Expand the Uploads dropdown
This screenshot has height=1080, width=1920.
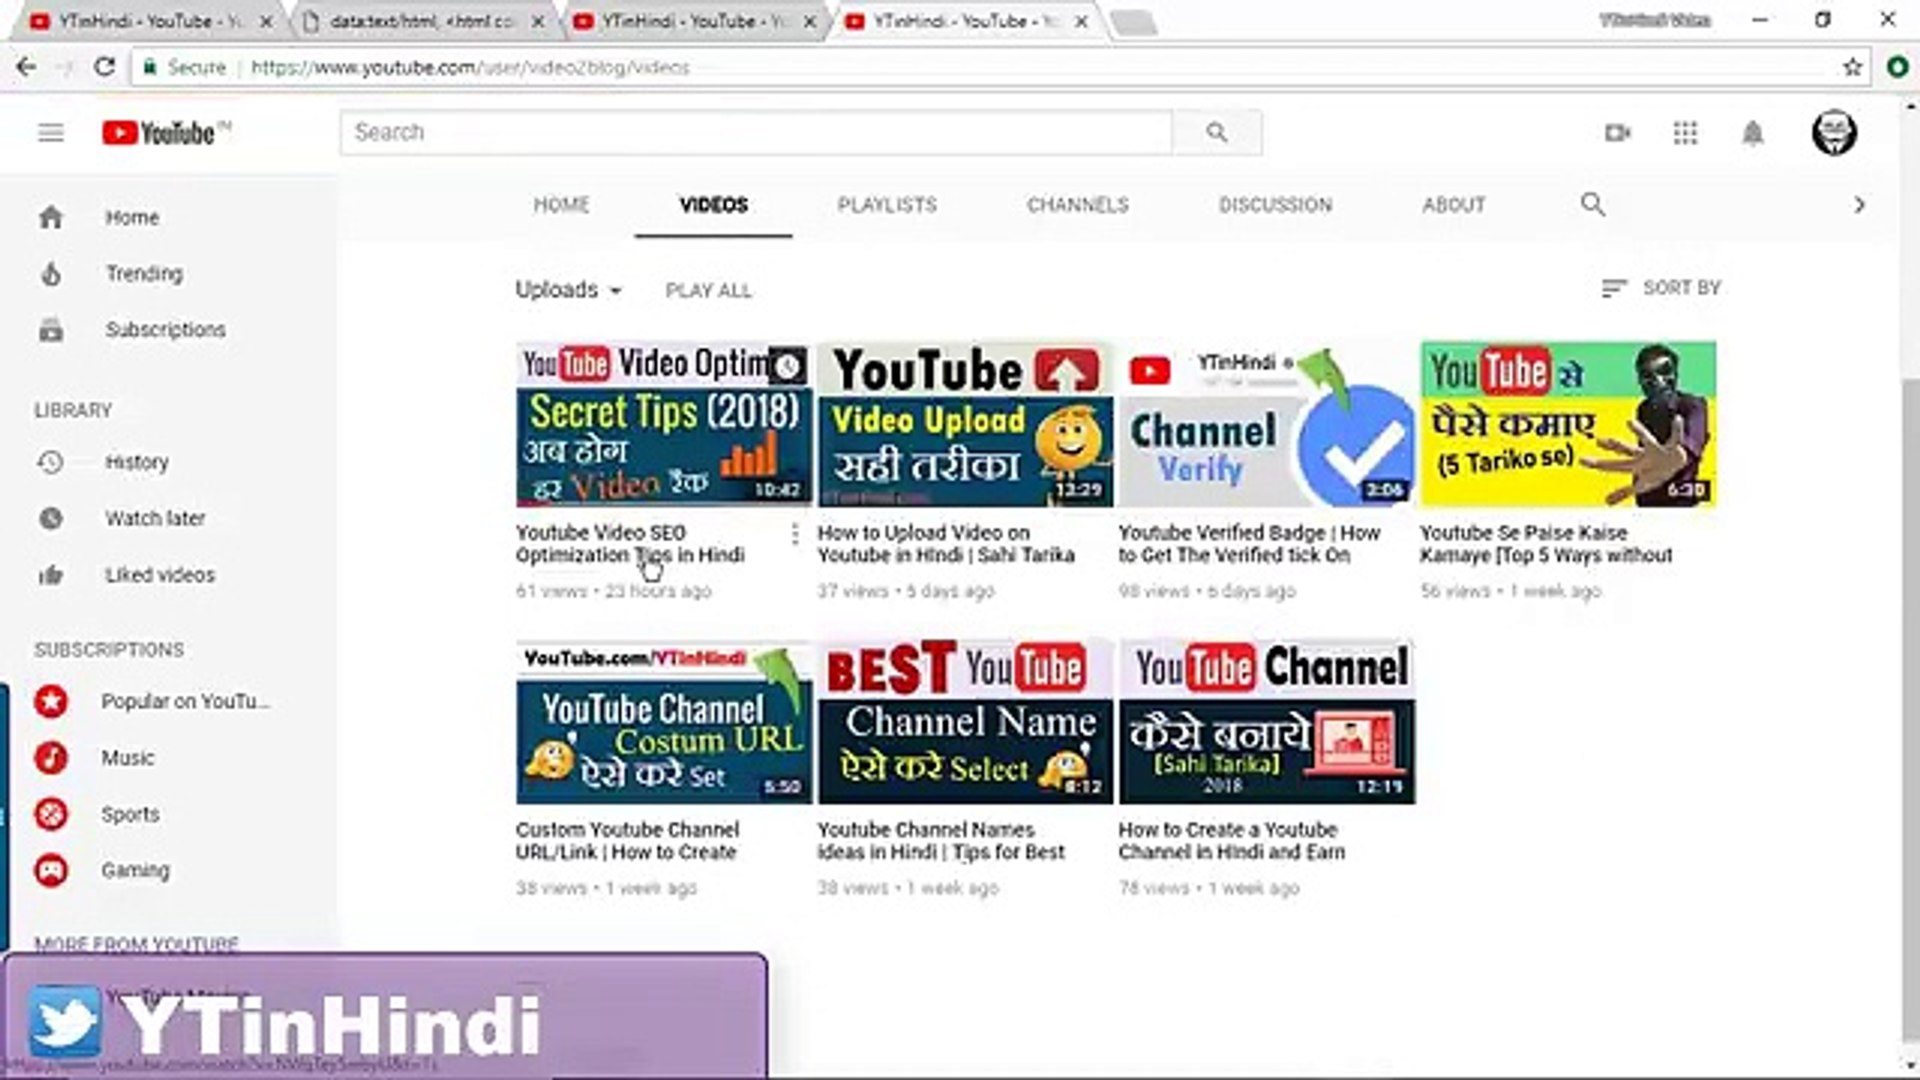[x=568, y=289]
